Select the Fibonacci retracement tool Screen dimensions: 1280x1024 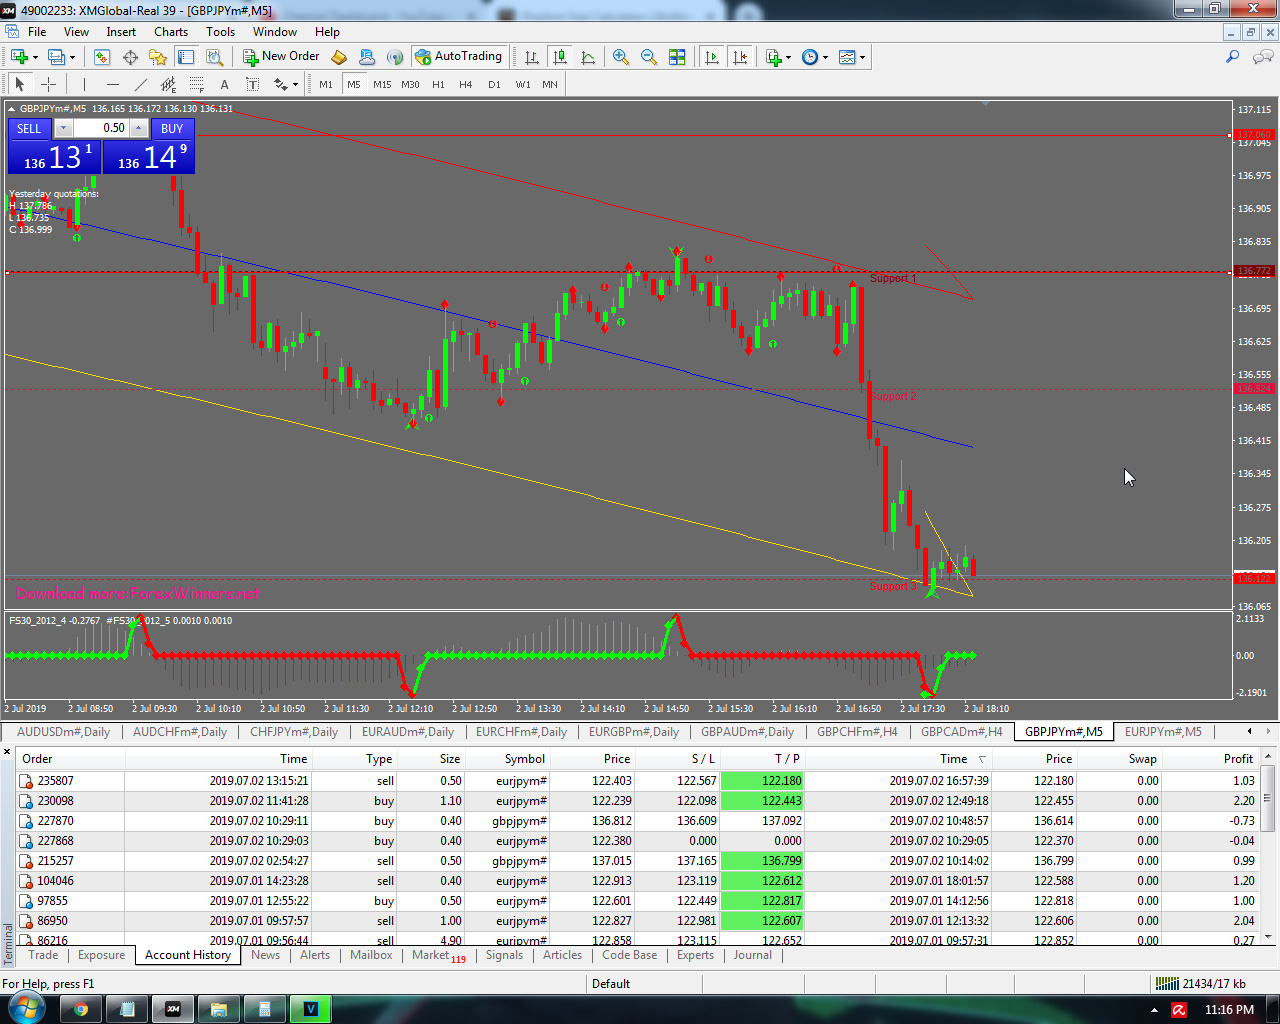[197, 84]
